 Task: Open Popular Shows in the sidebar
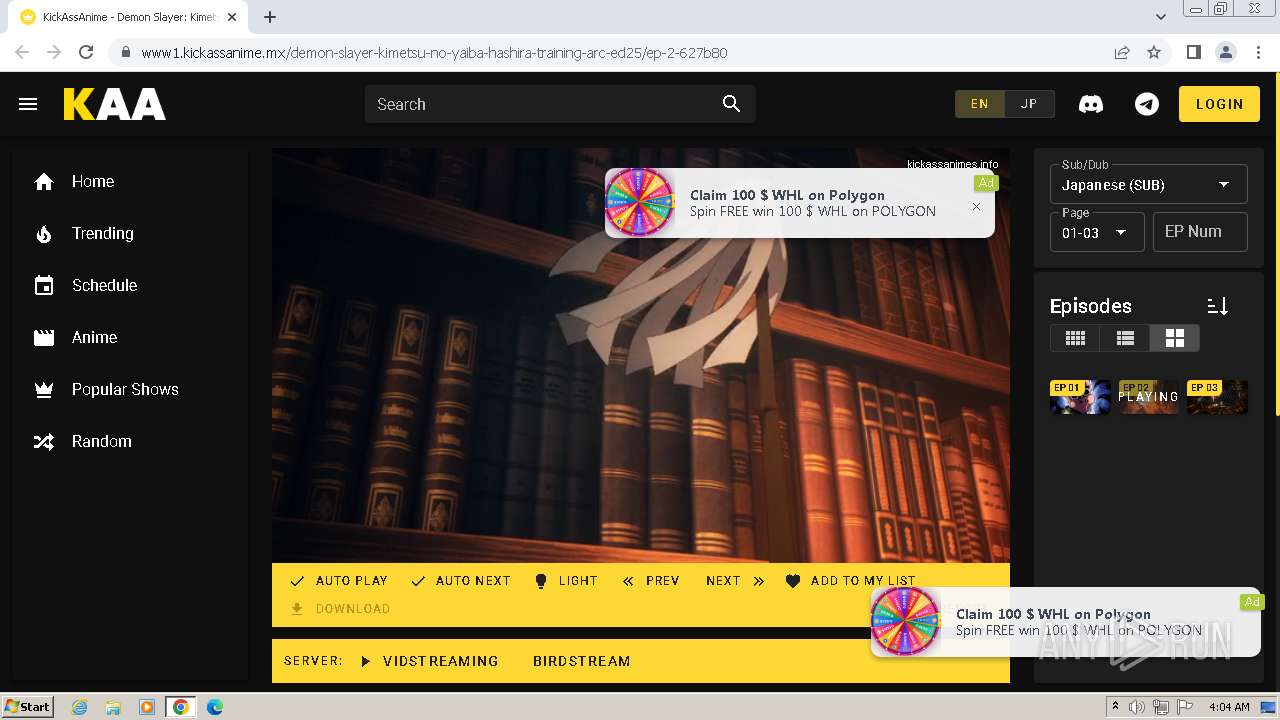(125, 389)
